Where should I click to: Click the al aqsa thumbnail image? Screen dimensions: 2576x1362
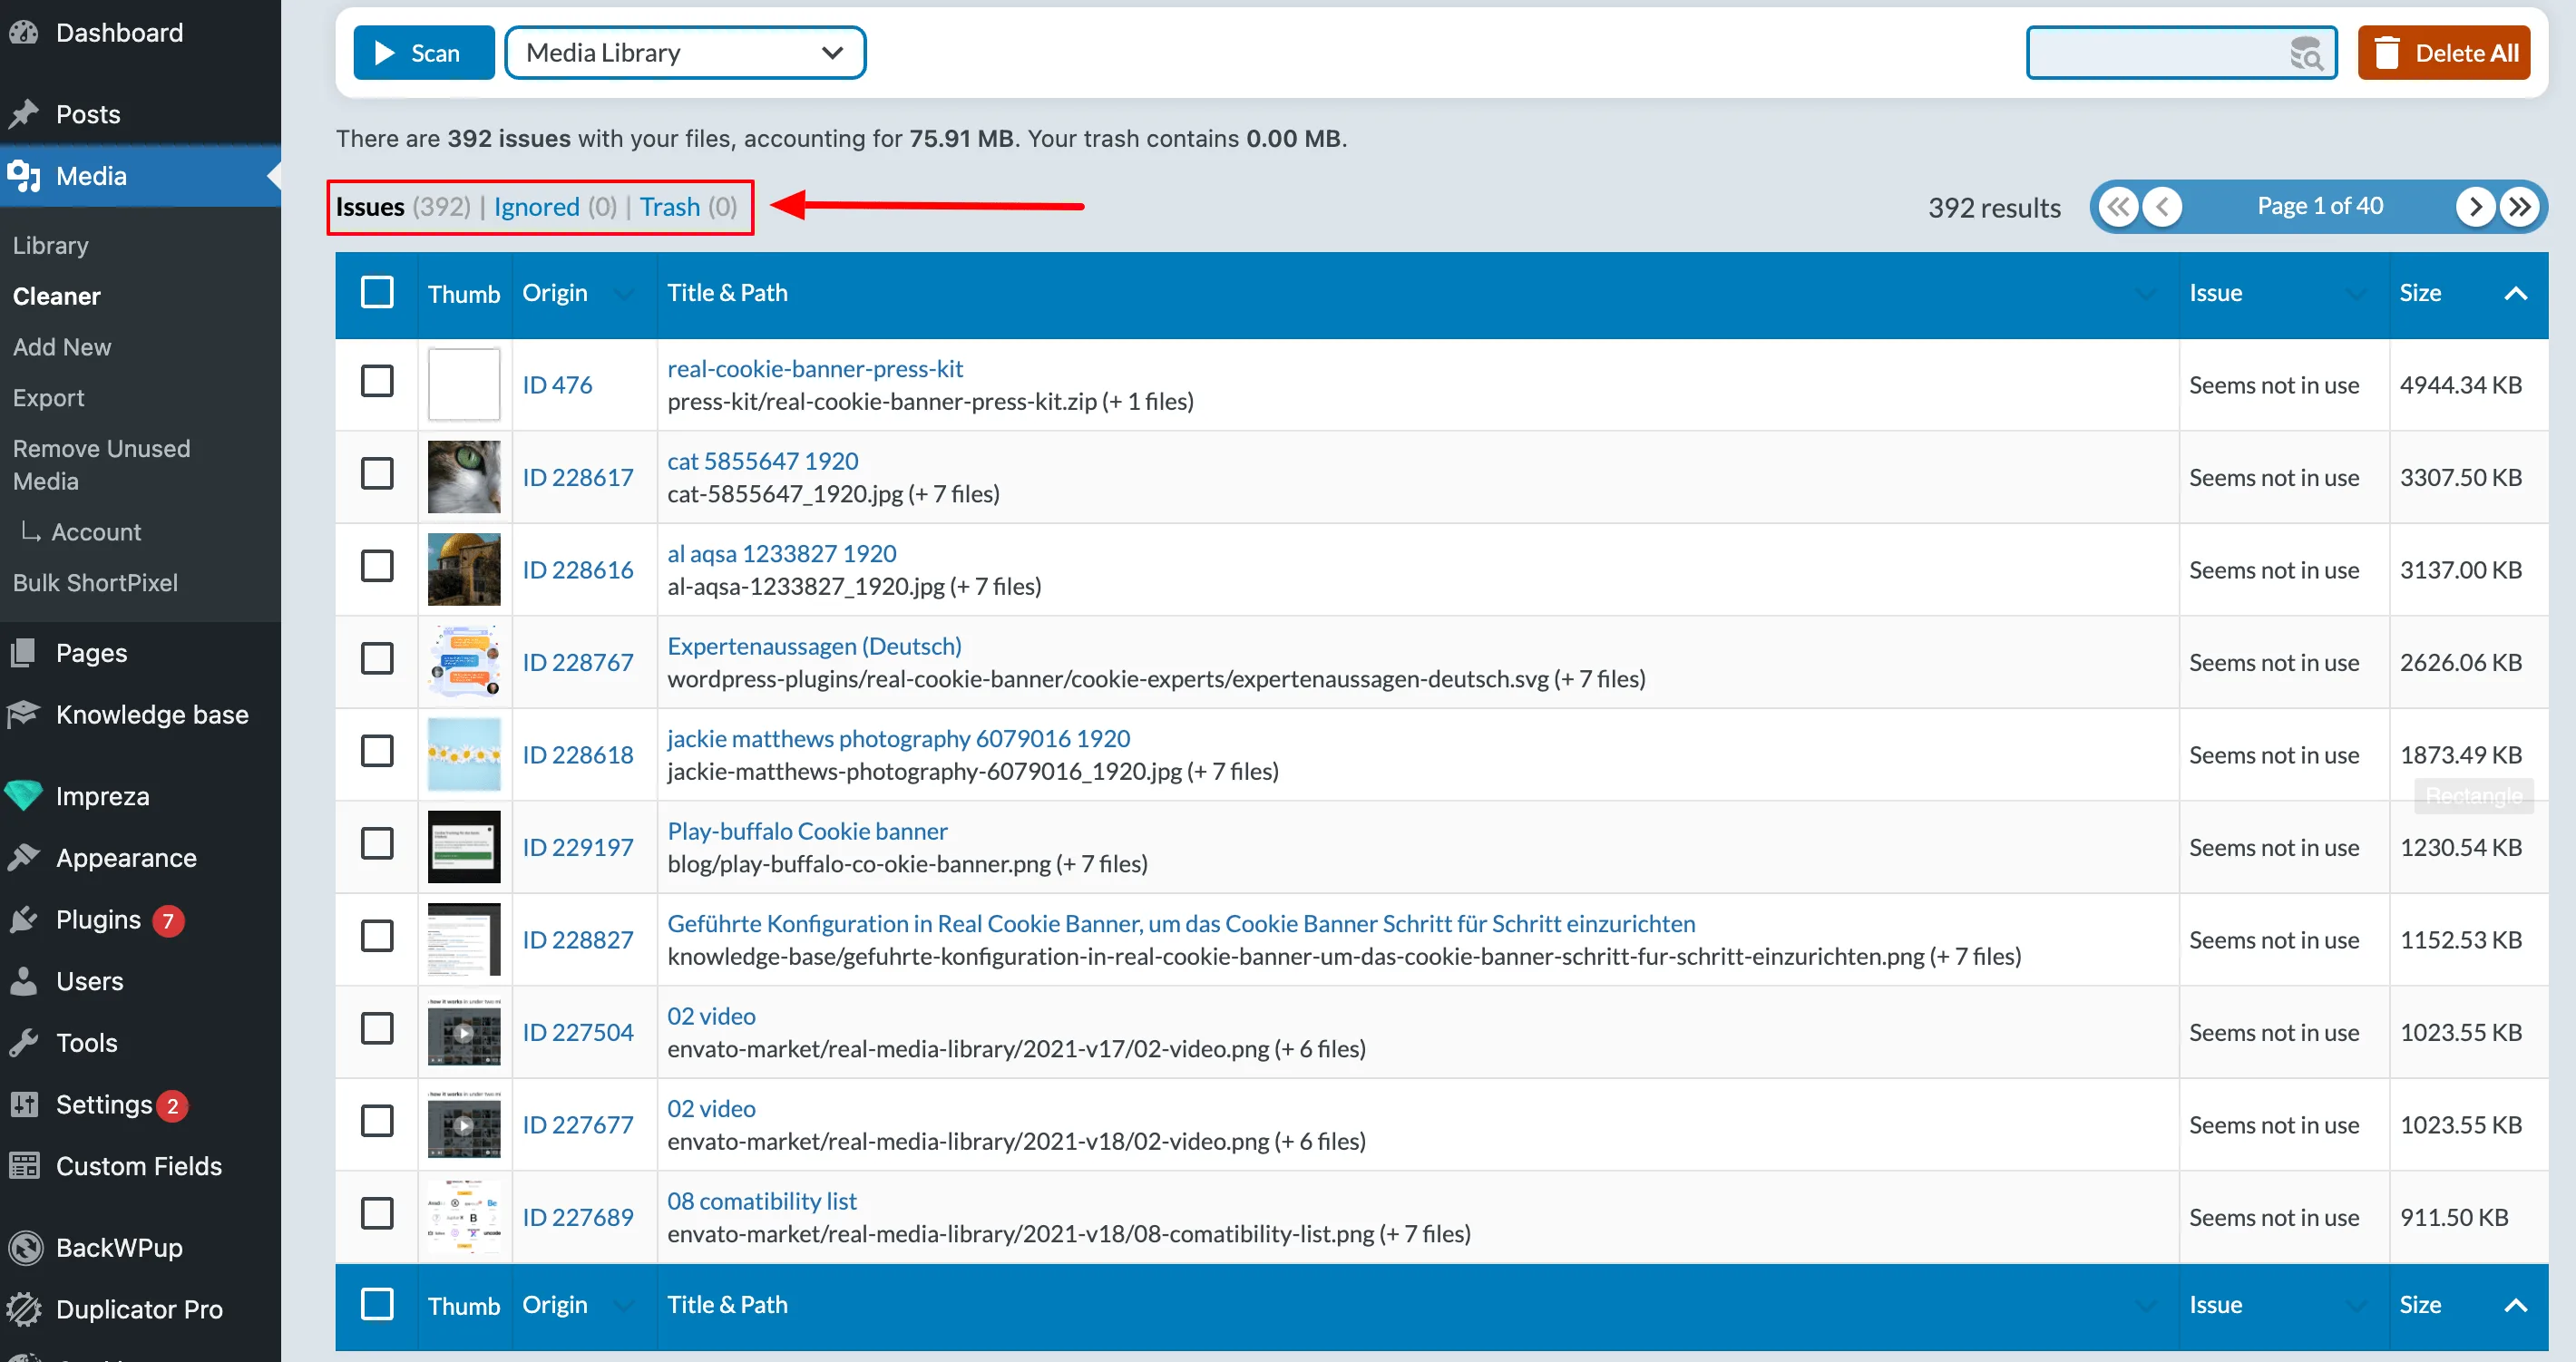464,569
